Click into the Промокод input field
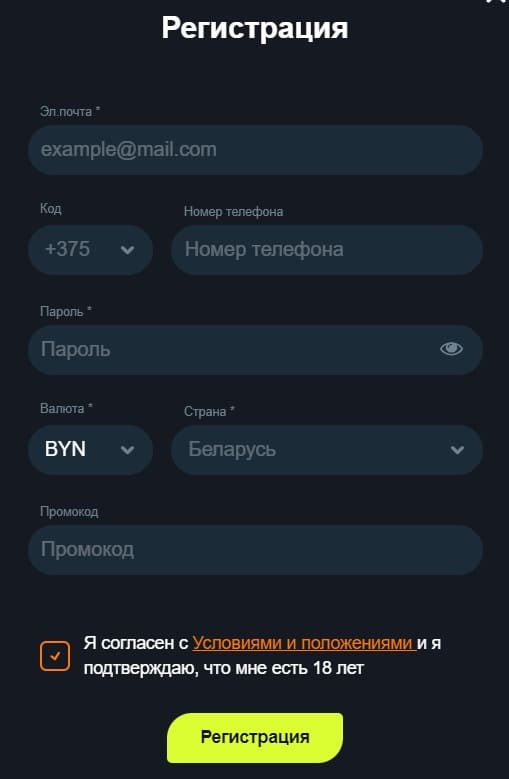 [255, 550]
